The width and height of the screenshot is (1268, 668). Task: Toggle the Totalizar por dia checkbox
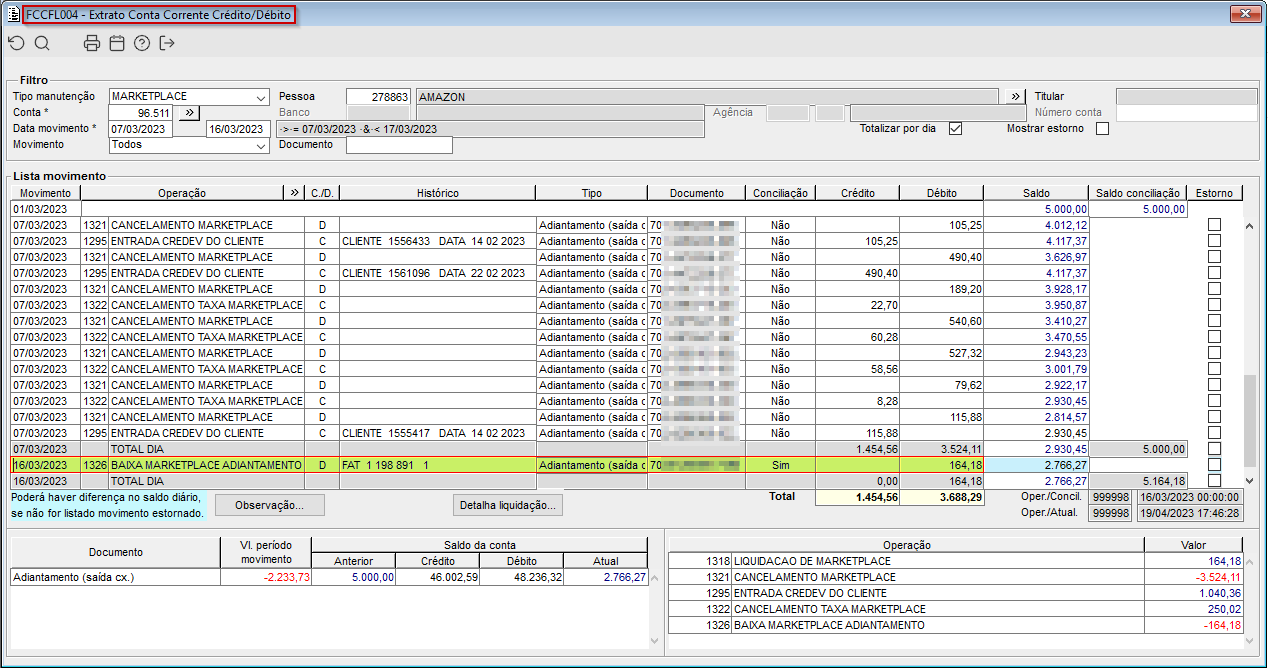click(x=955, y=129)
